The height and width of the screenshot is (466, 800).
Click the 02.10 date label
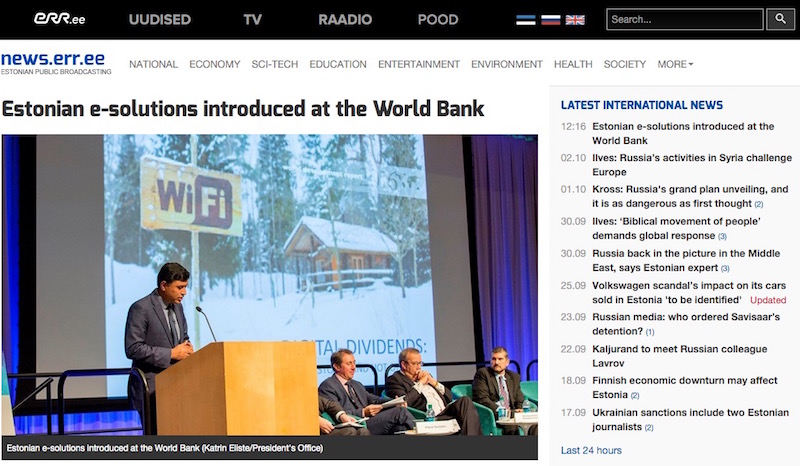click(x=573, y=158)
